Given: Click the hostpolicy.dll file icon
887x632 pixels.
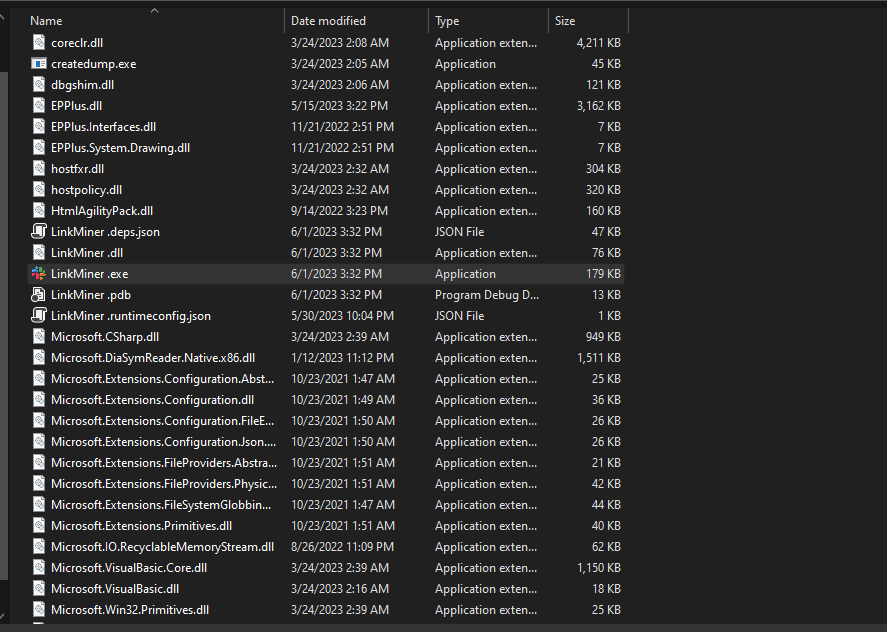Looking at the screenshot, I should click(x=38, y=190).
